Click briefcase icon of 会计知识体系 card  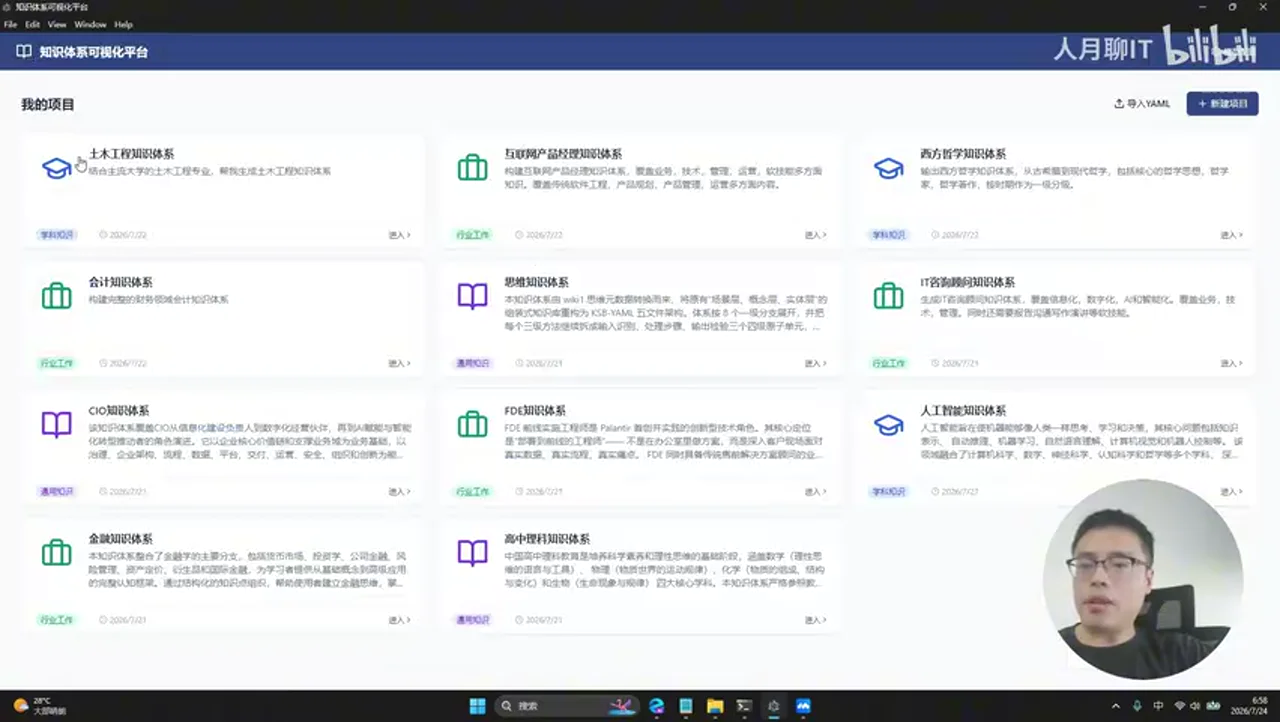(57, 296)
